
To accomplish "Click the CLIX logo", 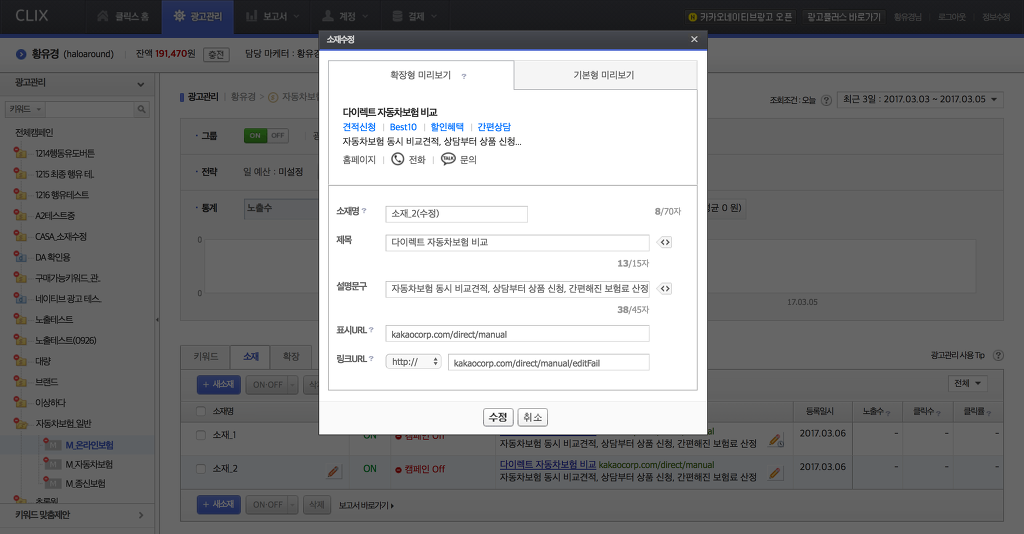I will pos(31,16).
